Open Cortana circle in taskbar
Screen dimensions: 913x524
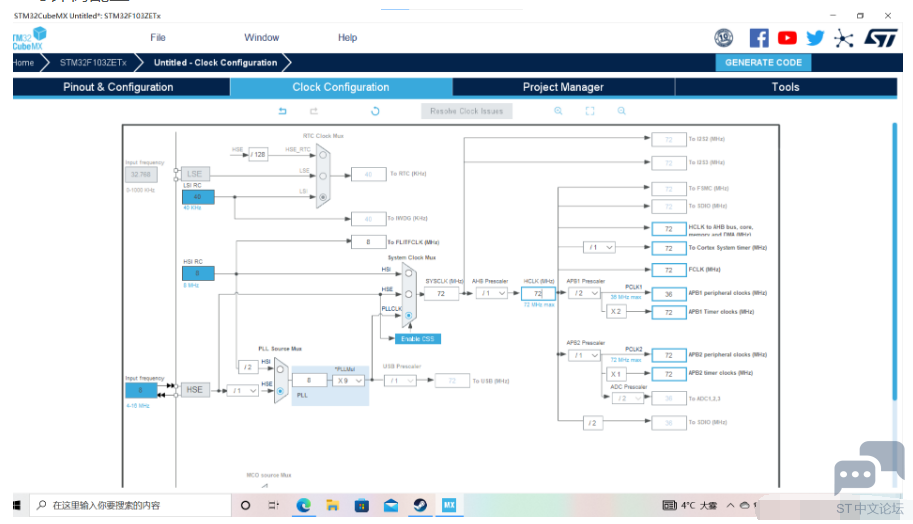click(246, 505)
